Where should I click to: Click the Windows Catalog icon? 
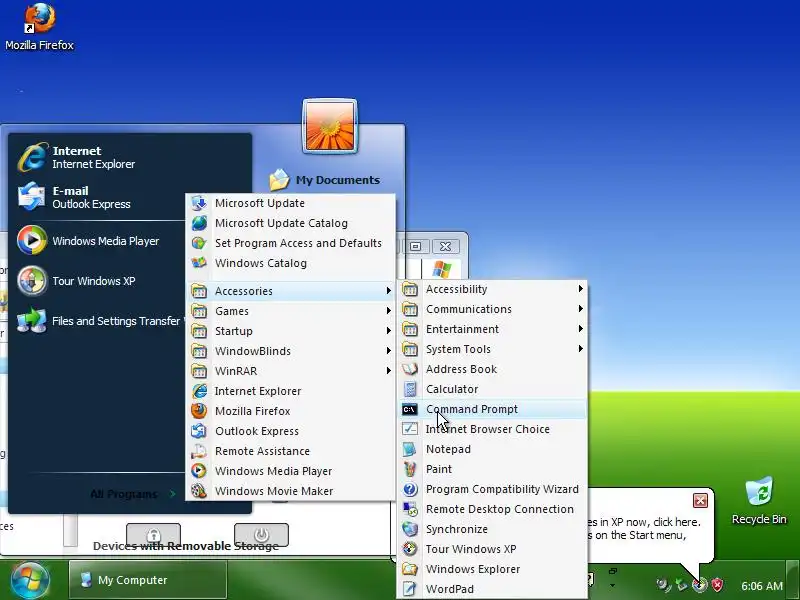point(199,263)
